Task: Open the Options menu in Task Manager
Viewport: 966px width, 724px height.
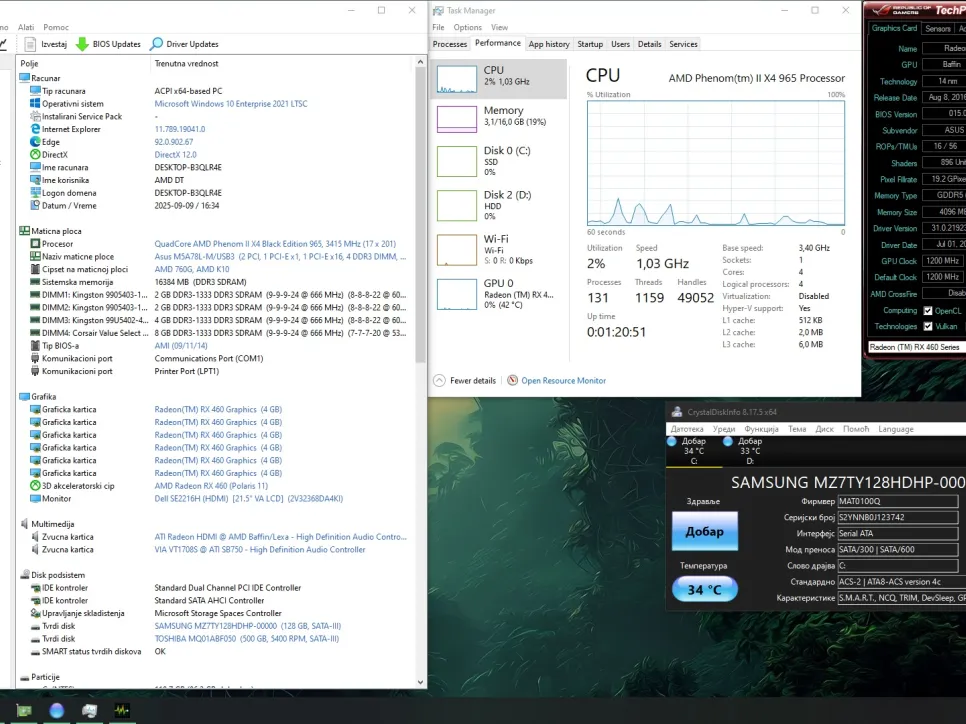Action: click(467, 28)
